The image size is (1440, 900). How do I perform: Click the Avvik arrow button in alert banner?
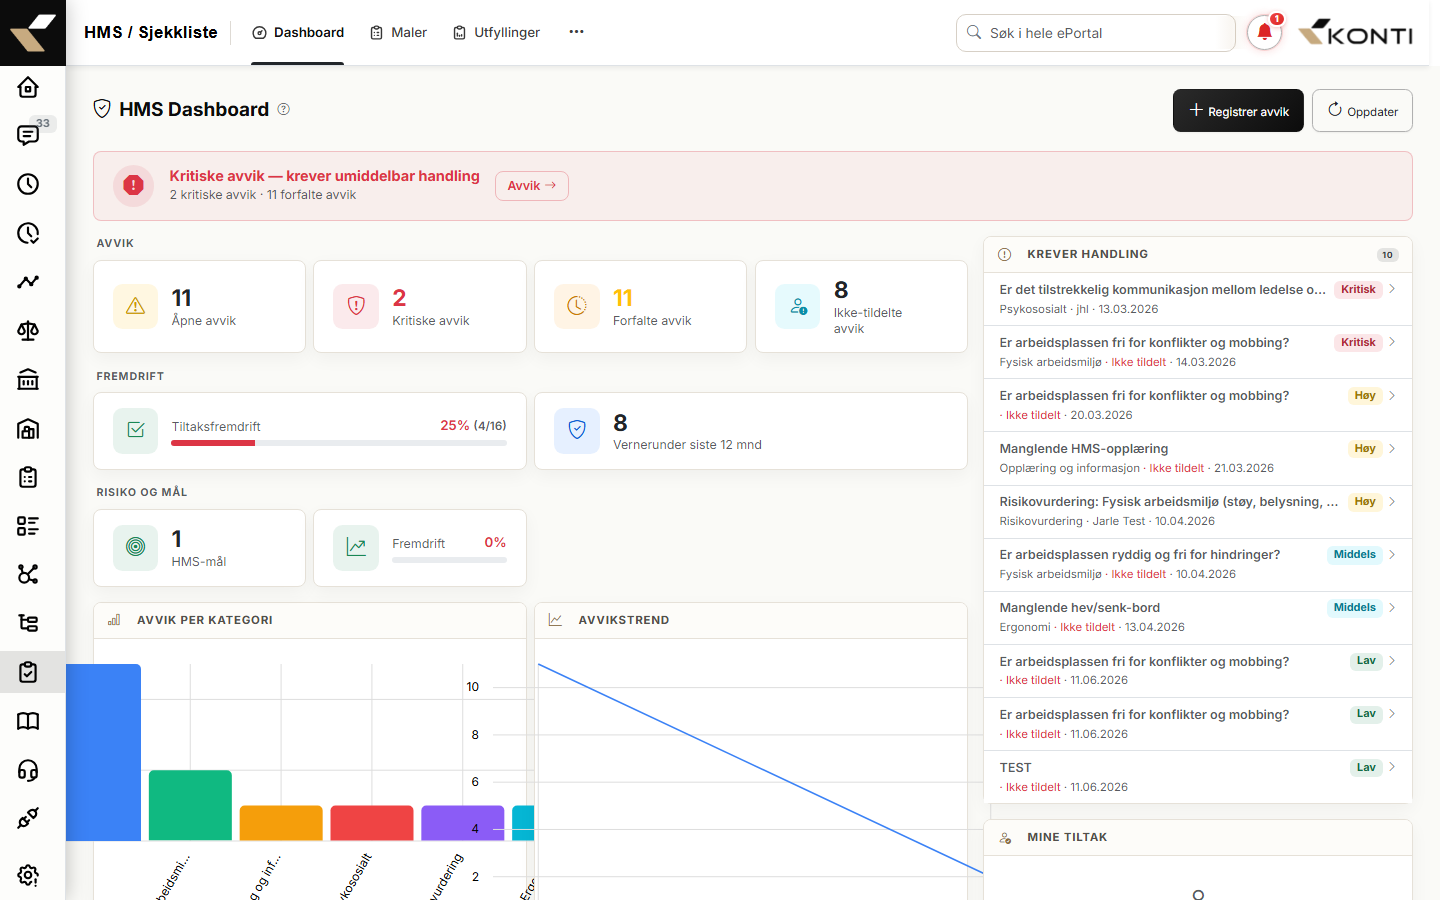pyautogui.click(x=532, y=186)
